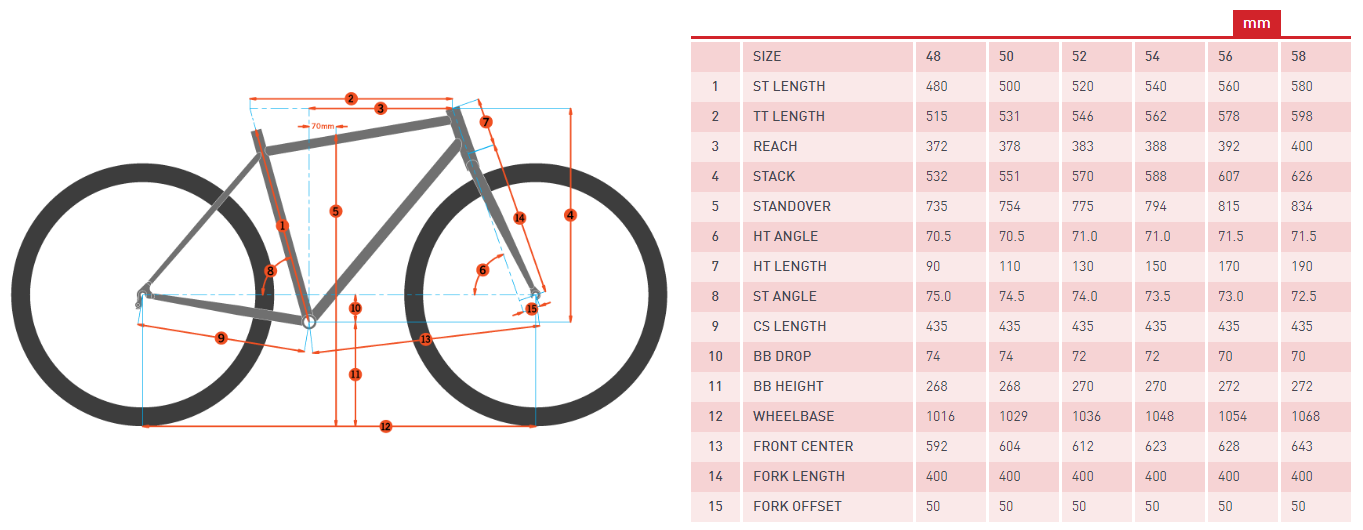
Task: Click the number 11 BB height marker
Action: [x=355, y=374]
